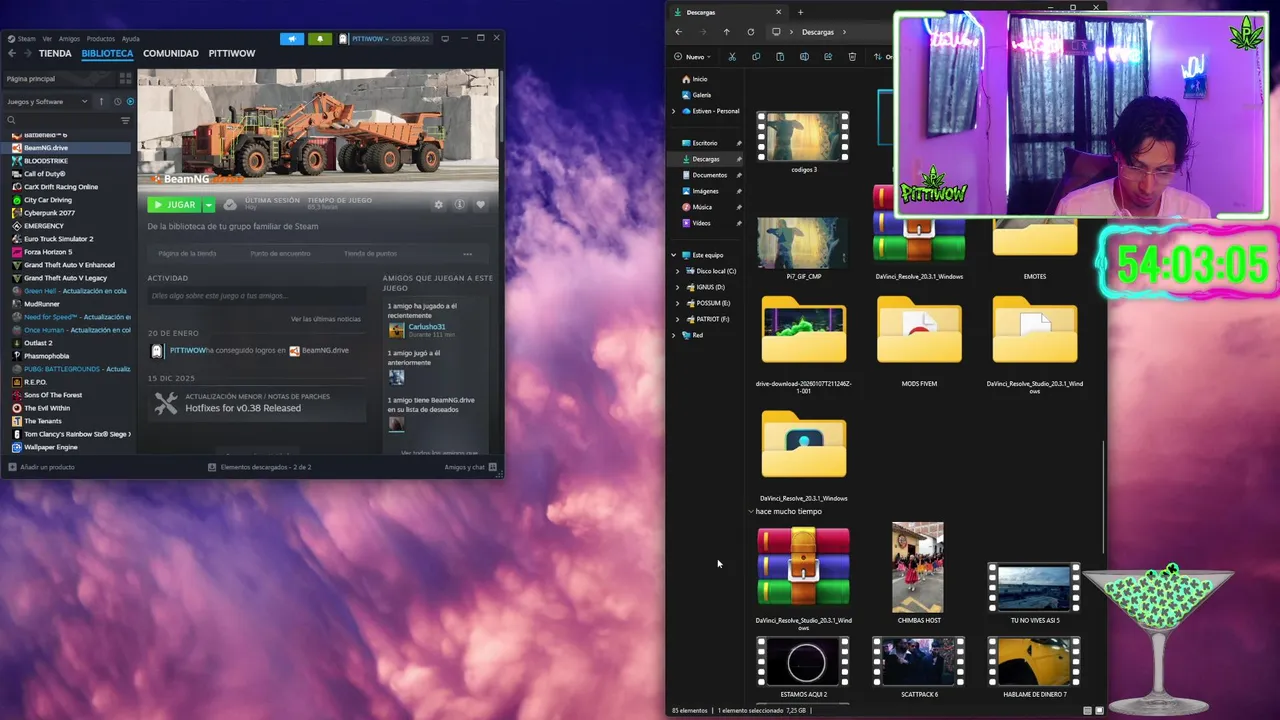Switch to the COMUNIDAD tab
Viewport: 1280px width, 720px height.
tap(171, 53)
